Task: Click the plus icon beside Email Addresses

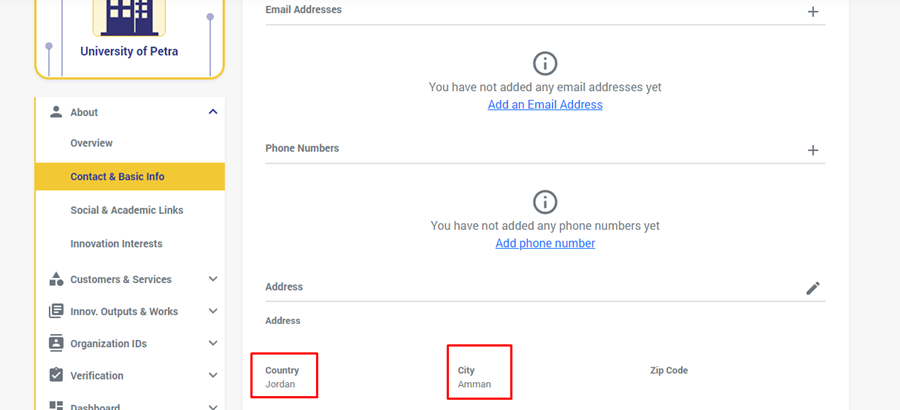Action: click(x=813, y=12)
